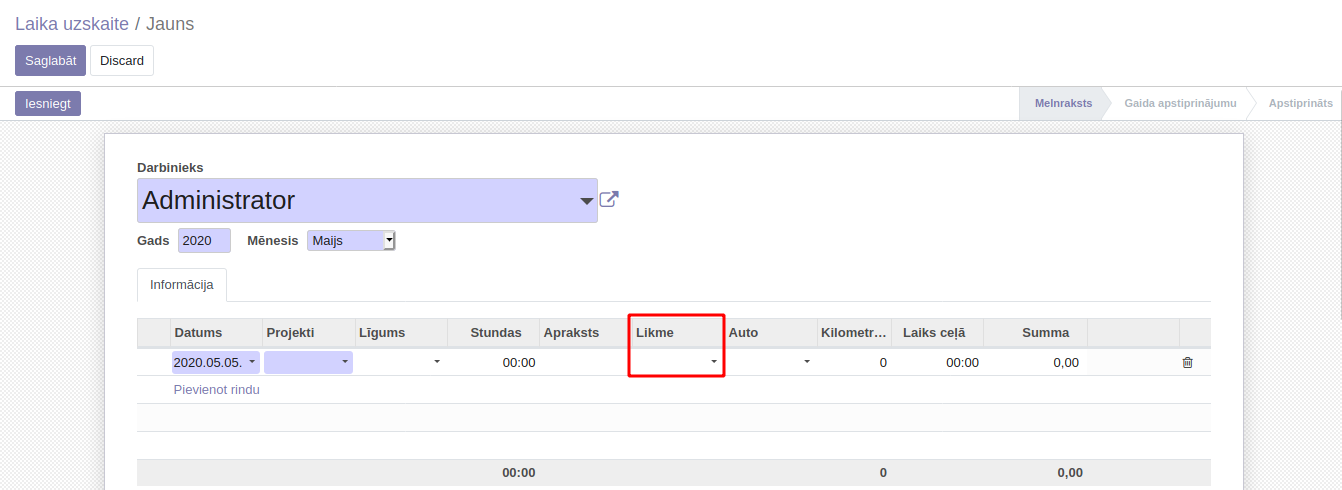The height and width of the screenshot is (490, 1342).
Task: Switch to the Informācija tab
Action: point(182,285)
